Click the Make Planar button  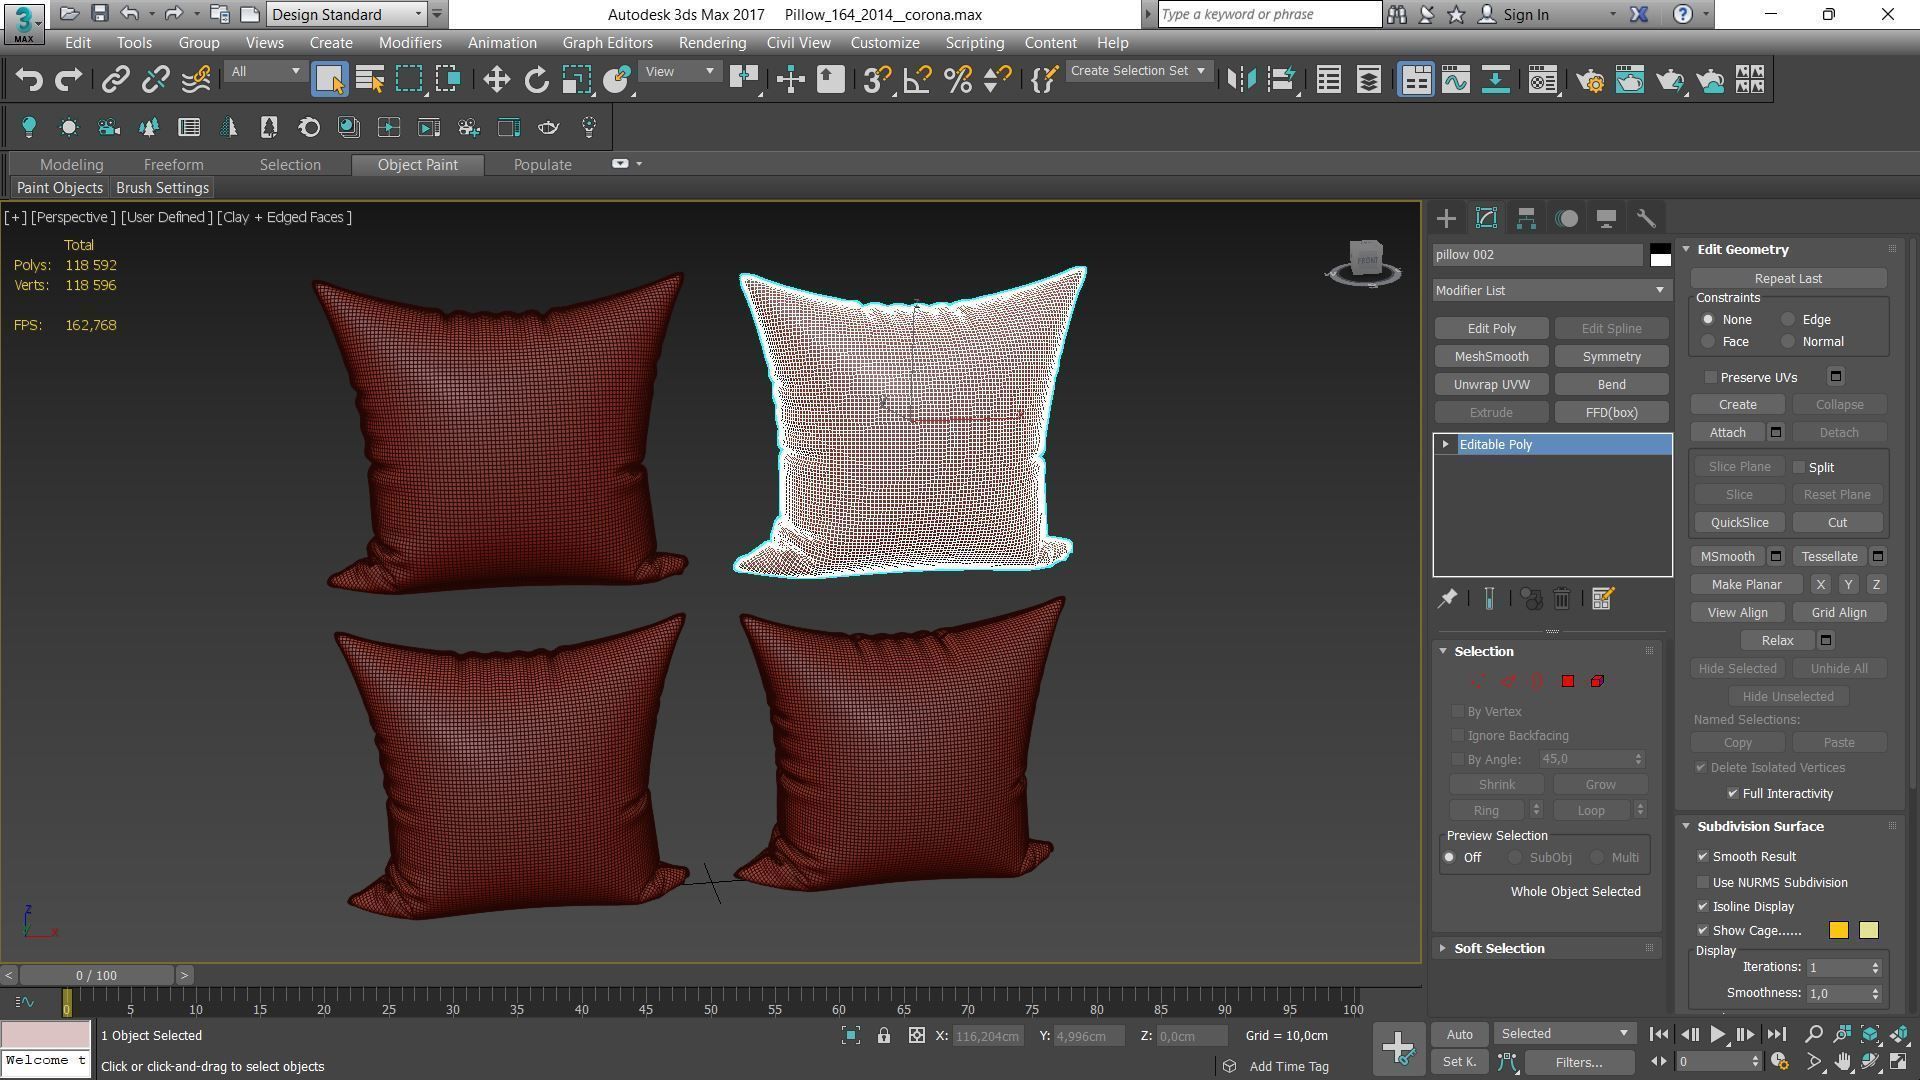tap(1746, 585)
